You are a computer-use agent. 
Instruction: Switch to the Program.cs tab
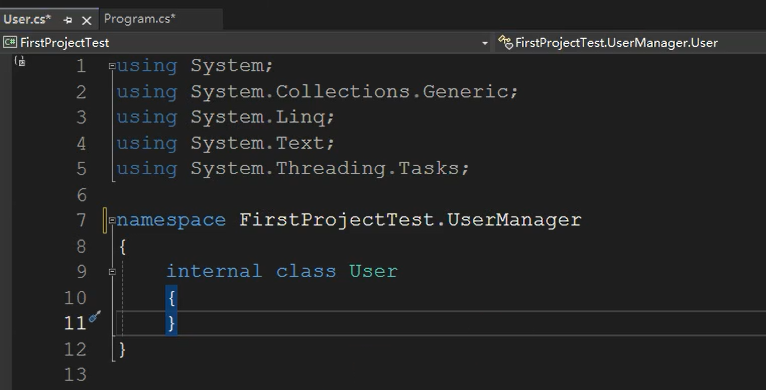click(x=139, y=19)
